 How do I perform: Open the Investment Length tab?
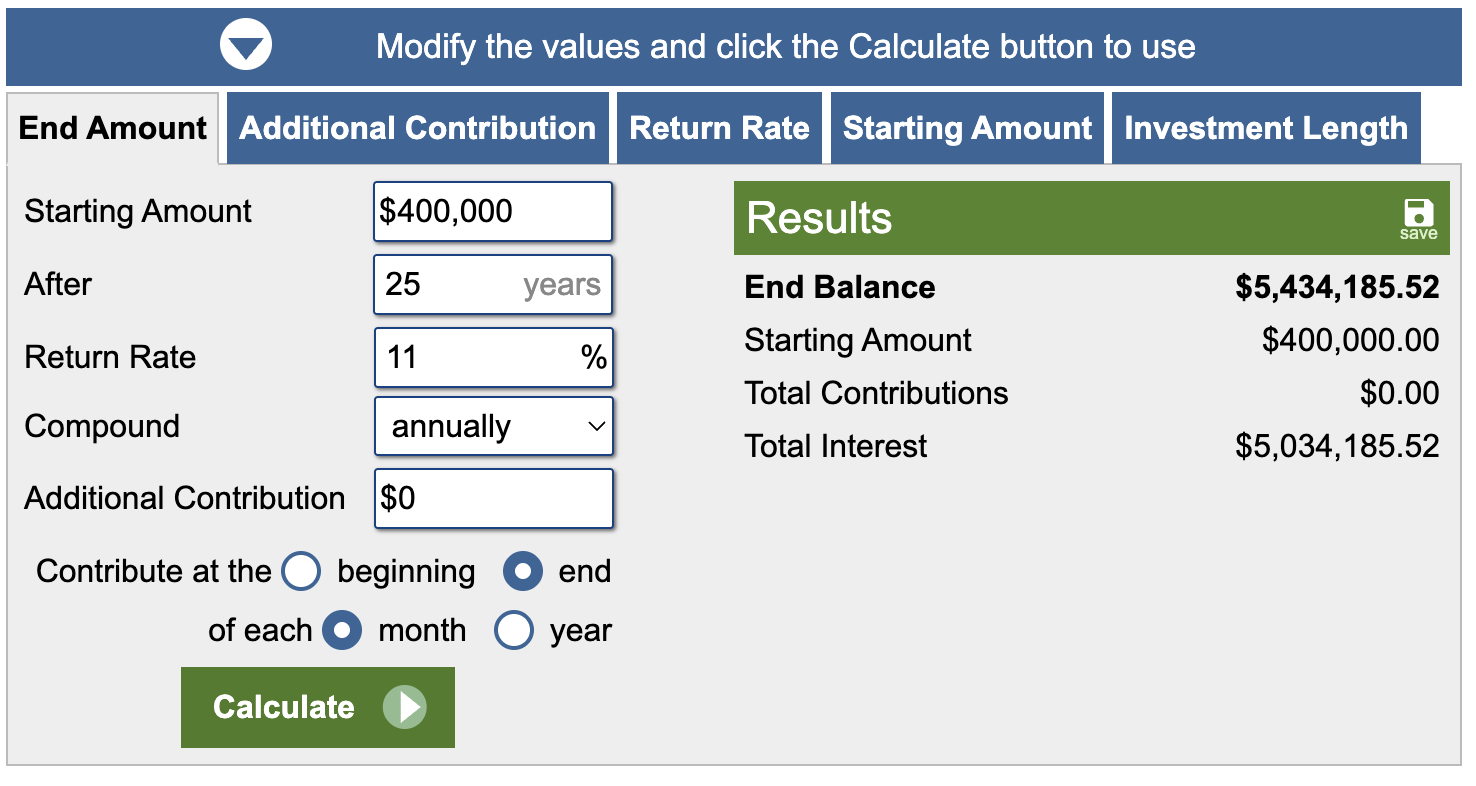pyautogui.click(x=1266, y=128)
